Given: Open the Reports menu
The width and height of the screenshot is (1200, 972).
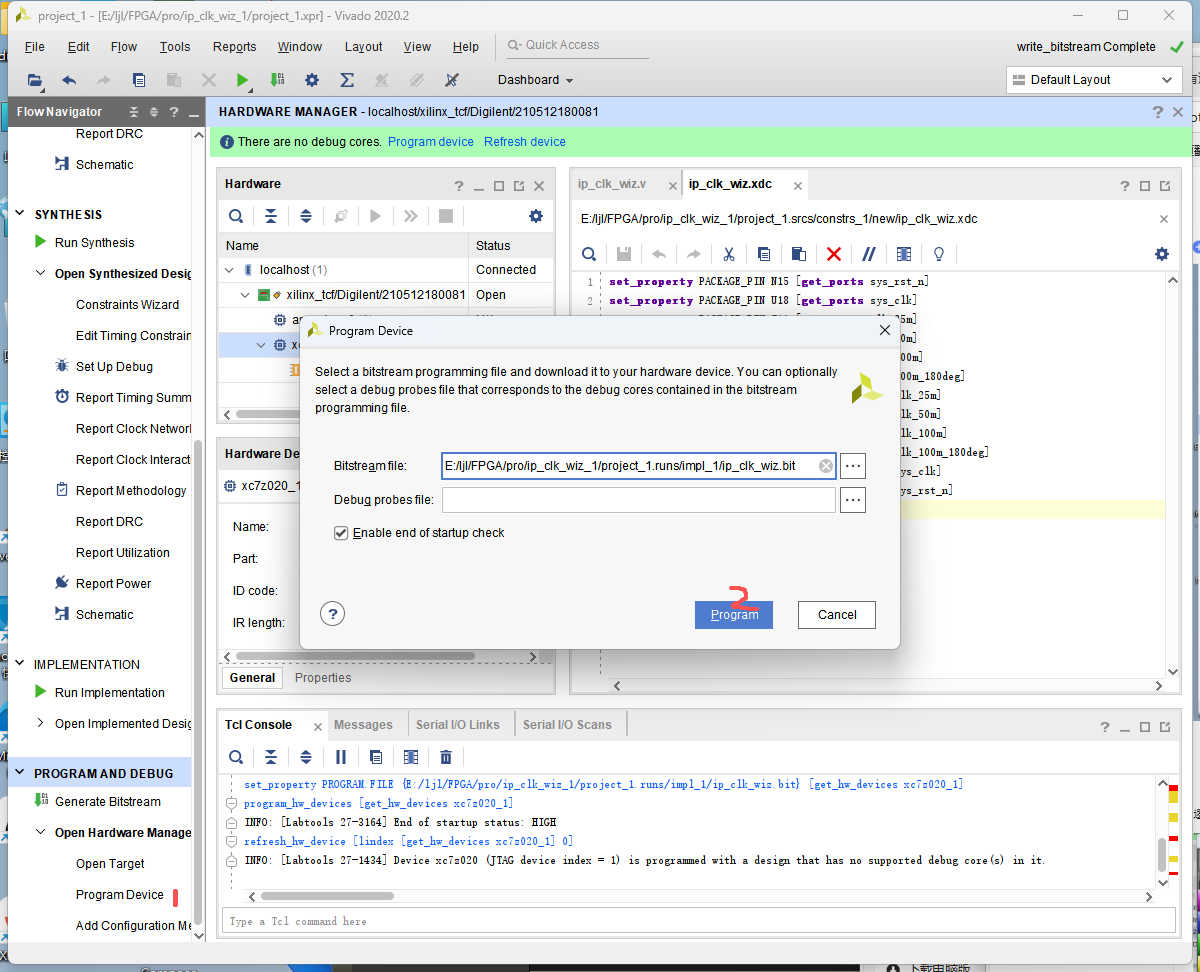Looking at the screenshot, I should [x=235, y=47].
